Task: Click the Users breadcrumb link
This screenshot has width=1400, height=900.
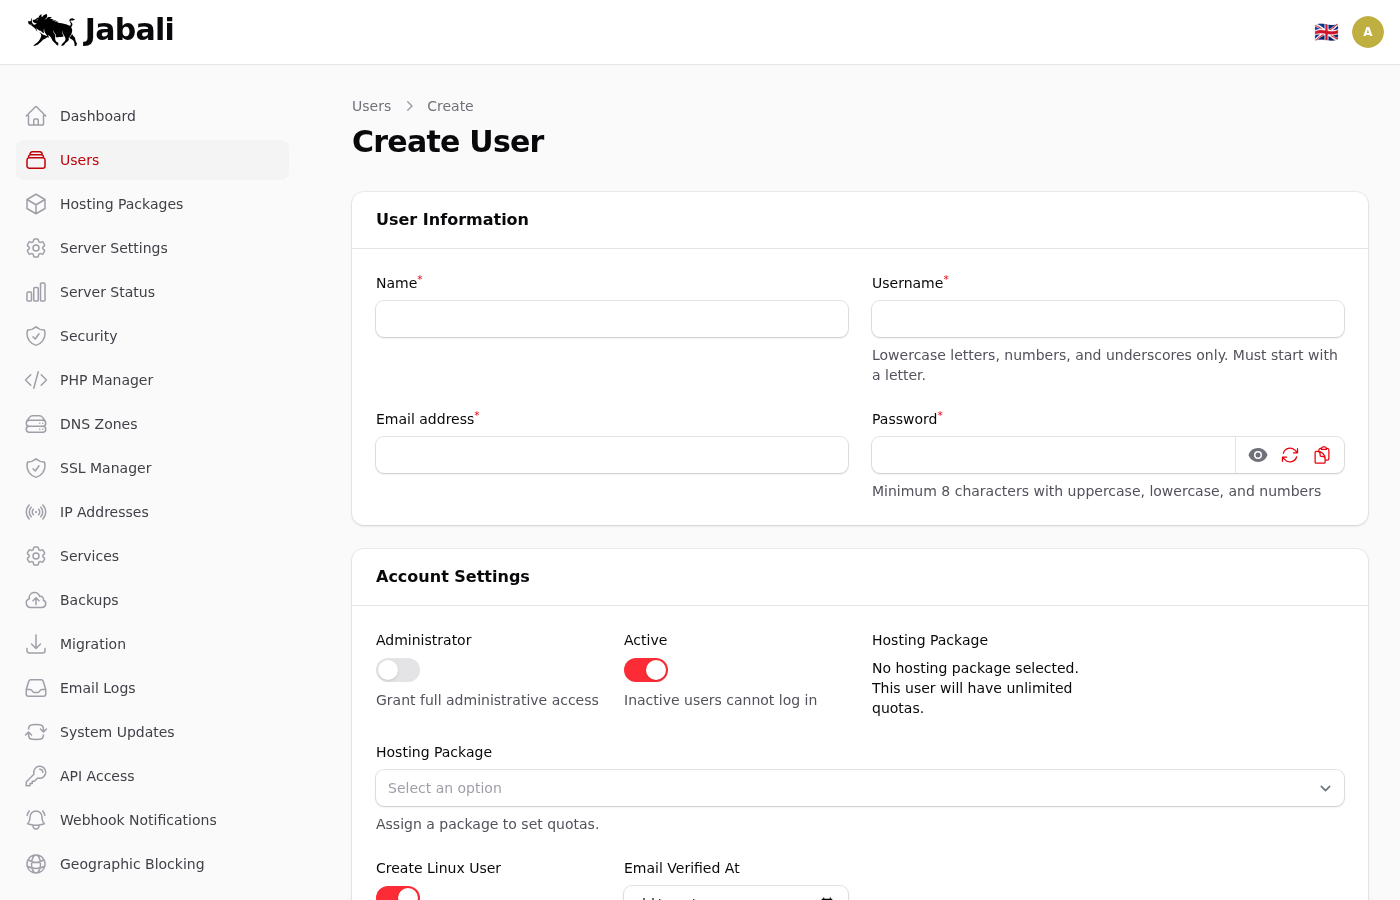Action: tap(371, 106)
